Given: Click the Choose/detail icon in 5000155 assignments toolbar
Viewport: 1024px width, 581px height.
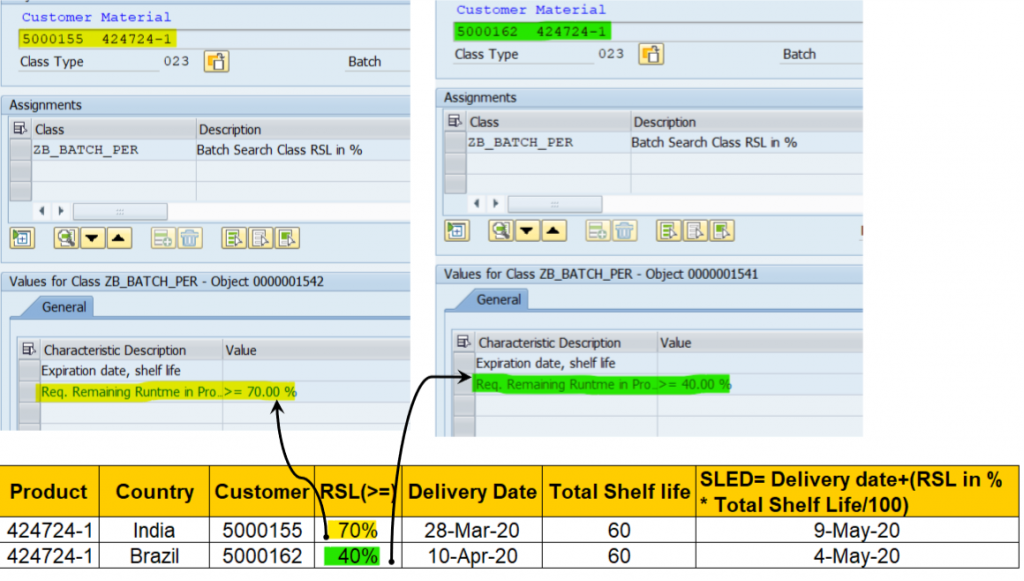Looking at the screenshot, I should [22, 238].
